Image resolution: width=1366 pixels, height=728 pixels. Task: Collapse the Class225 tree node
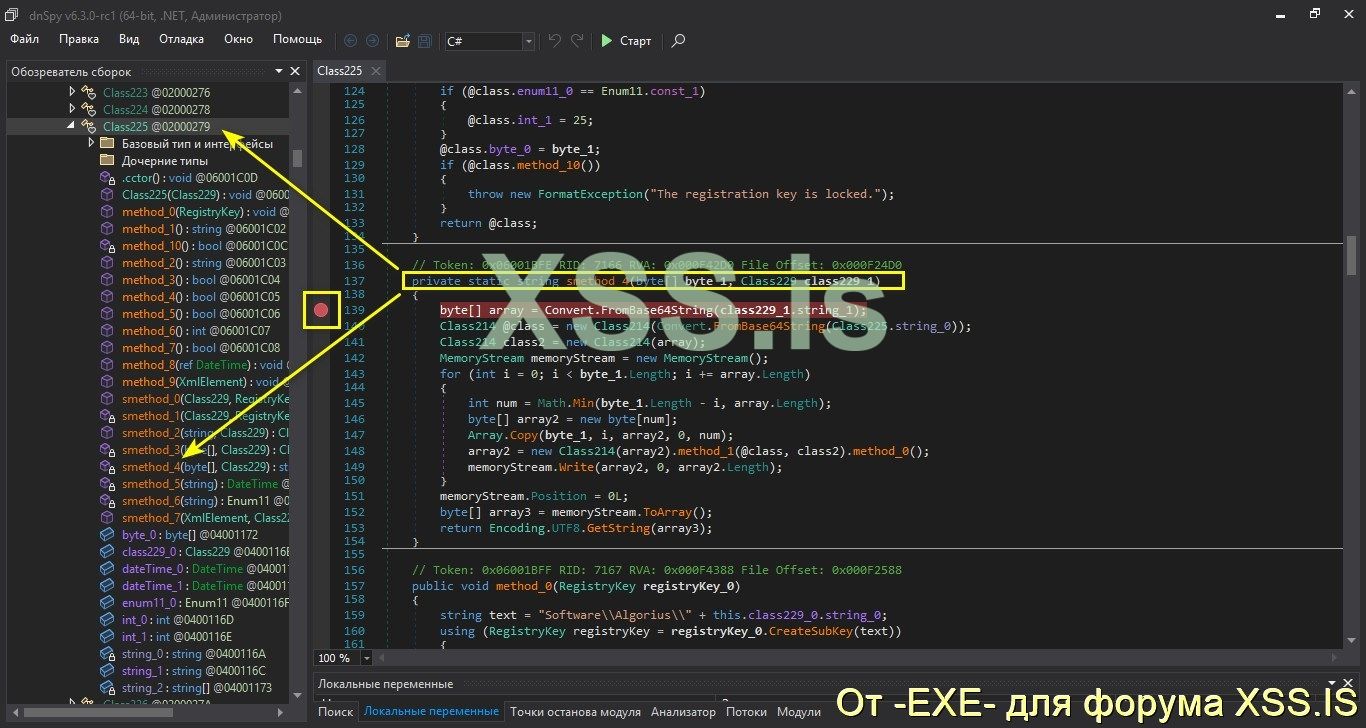click(72, 126)
